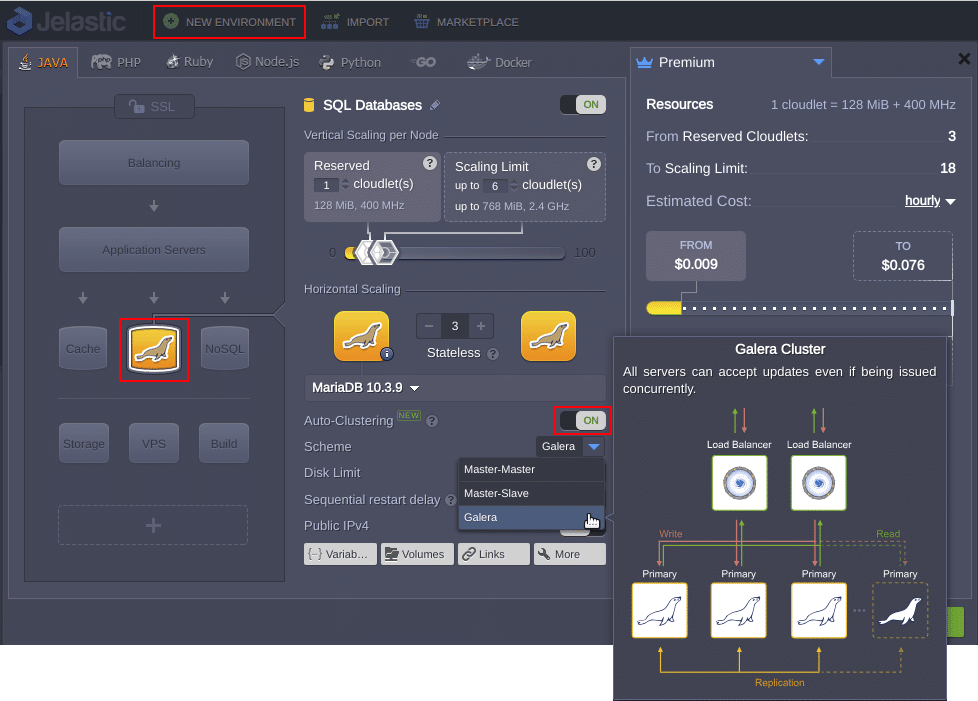This screenshot has width=978, height=701.
Task: Open the Scheme dropdown arrow
Action: (x=594, y=447)
